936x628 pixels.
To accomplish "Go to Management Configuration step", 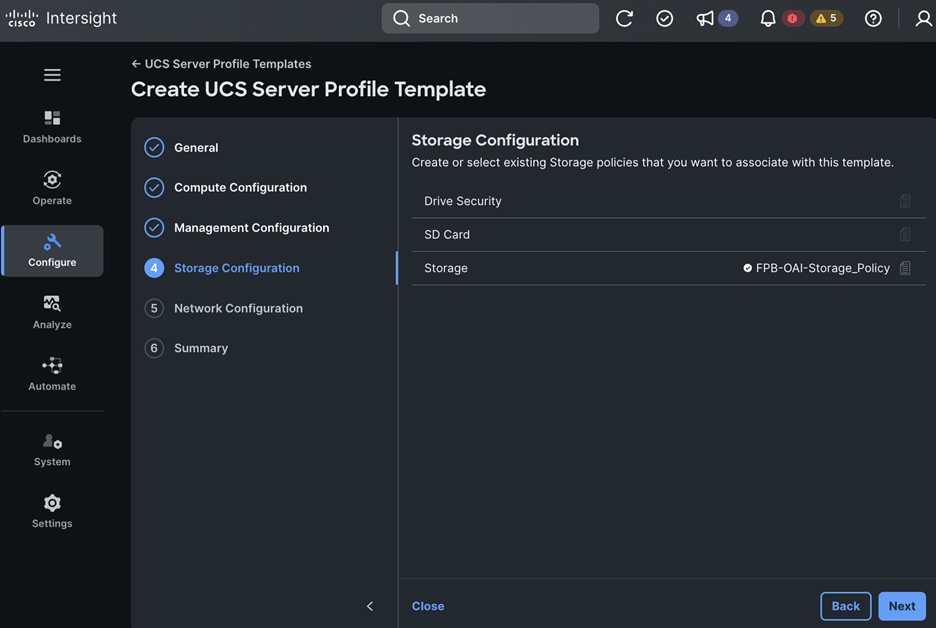I will click(x=237, y=227).
